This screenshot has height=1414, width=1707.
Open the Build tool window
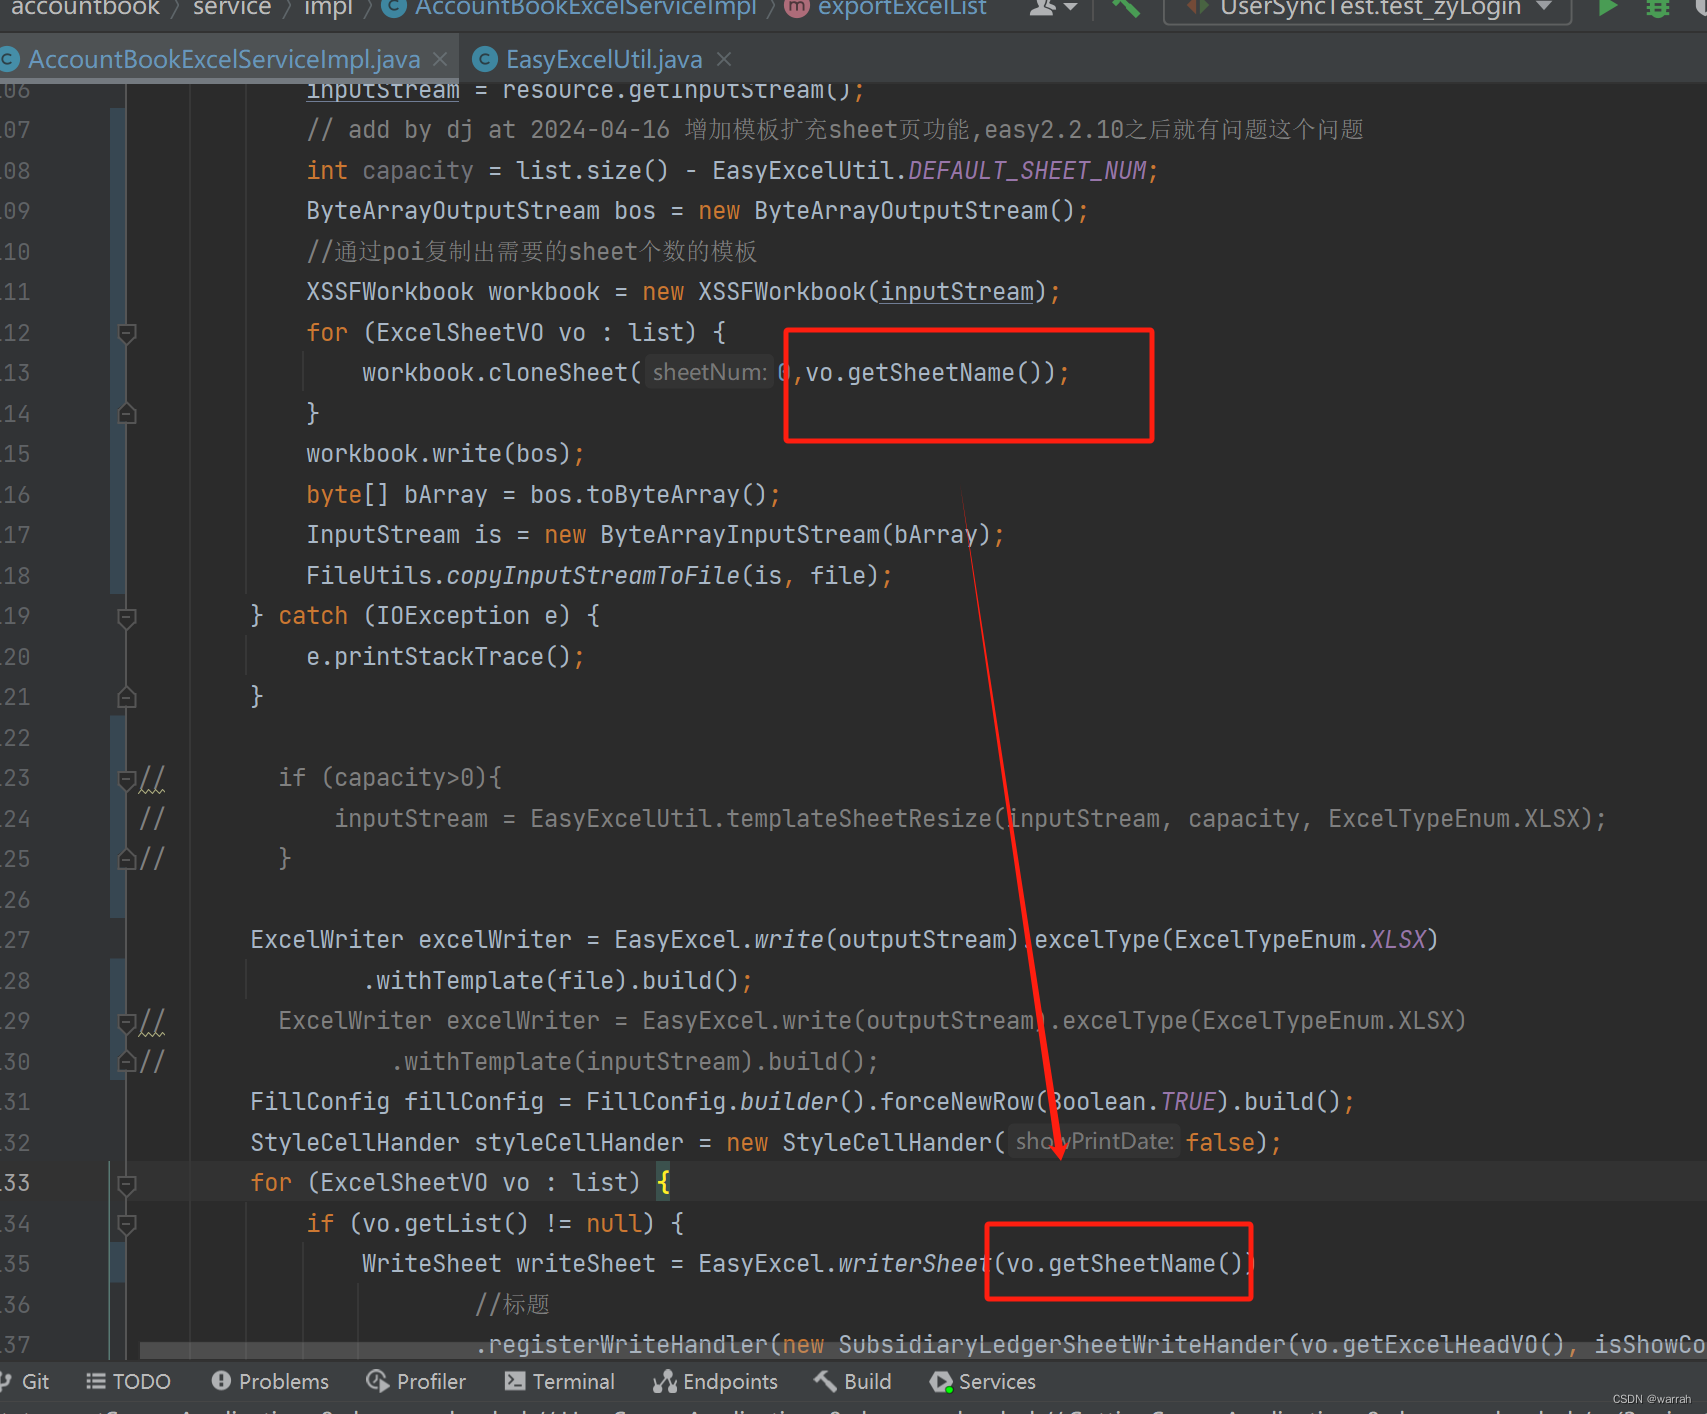tap(853, 1381)
